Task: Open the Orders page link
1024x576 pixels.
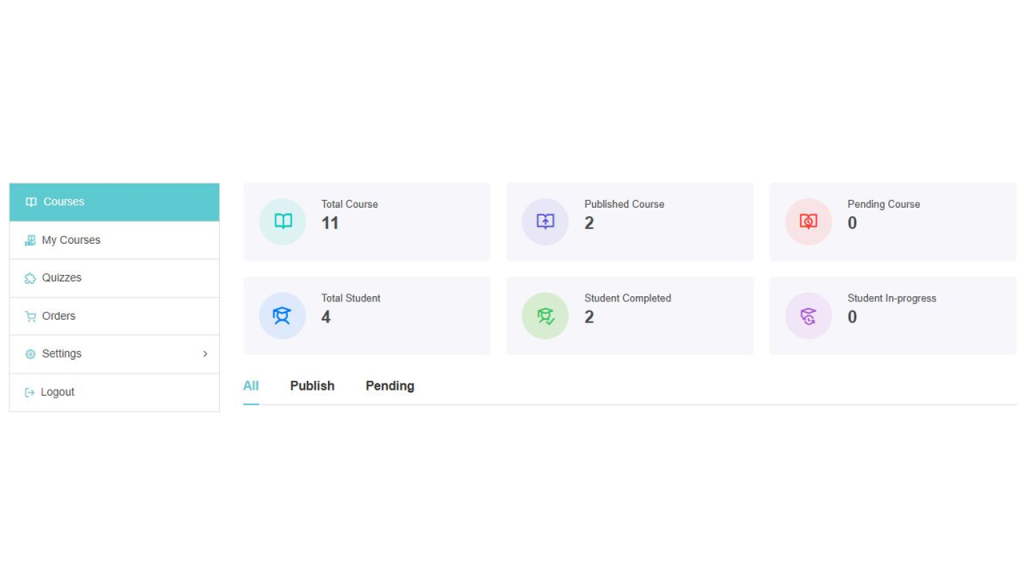Action: [59, 316]
